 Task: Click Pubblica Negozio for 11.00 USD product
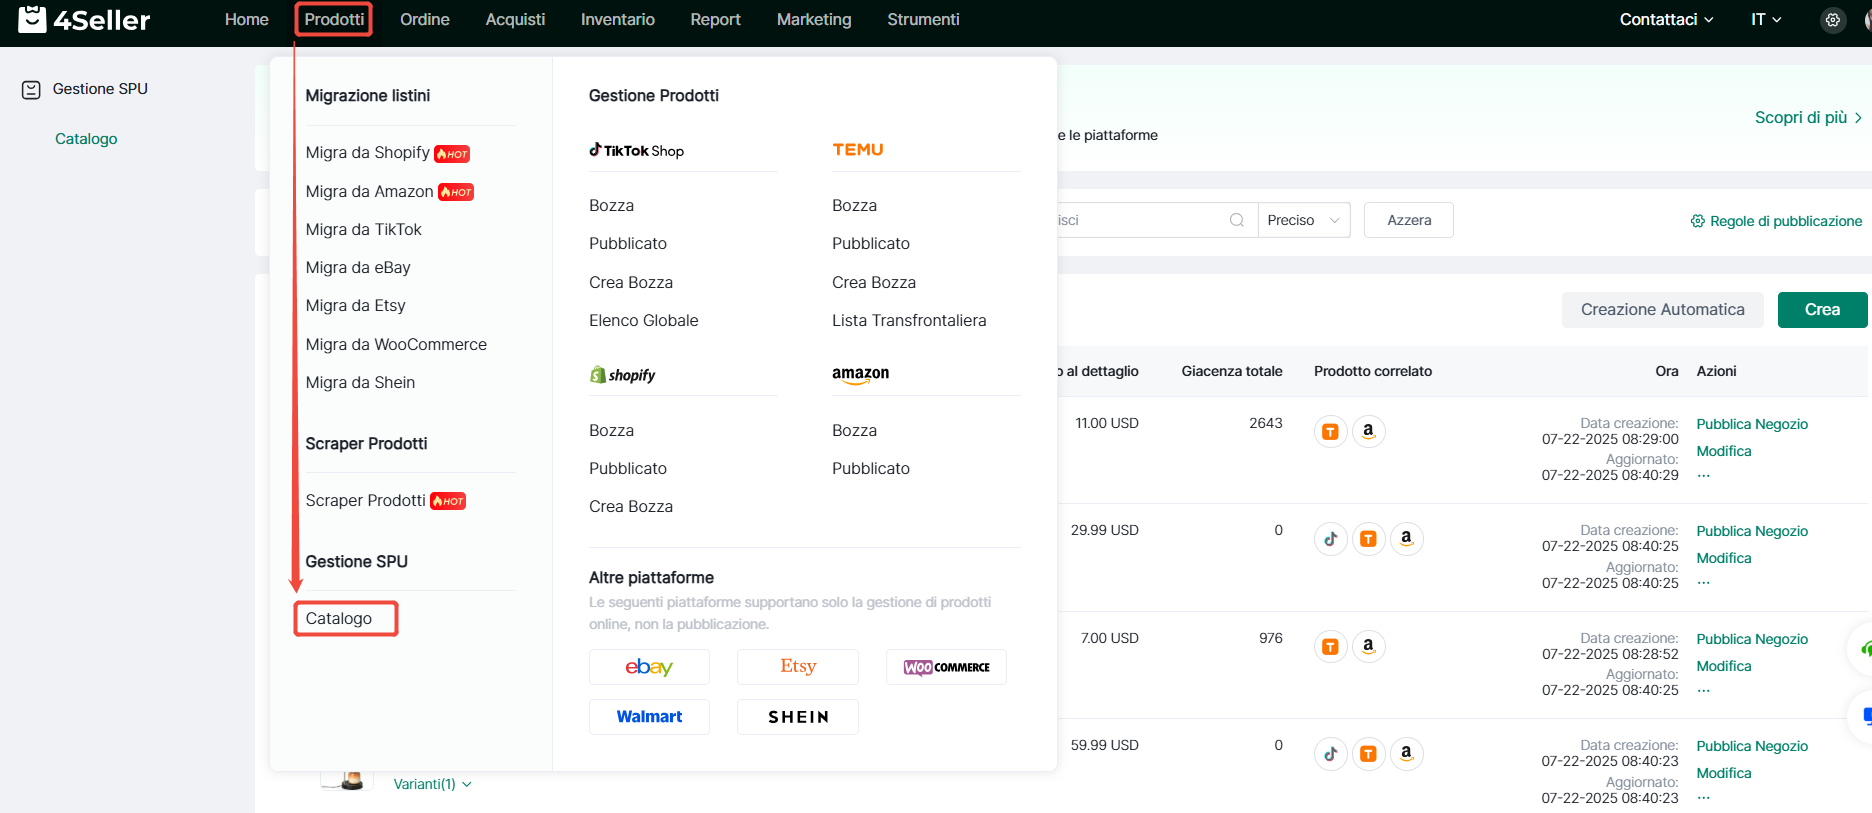(x=1752, y=424)
